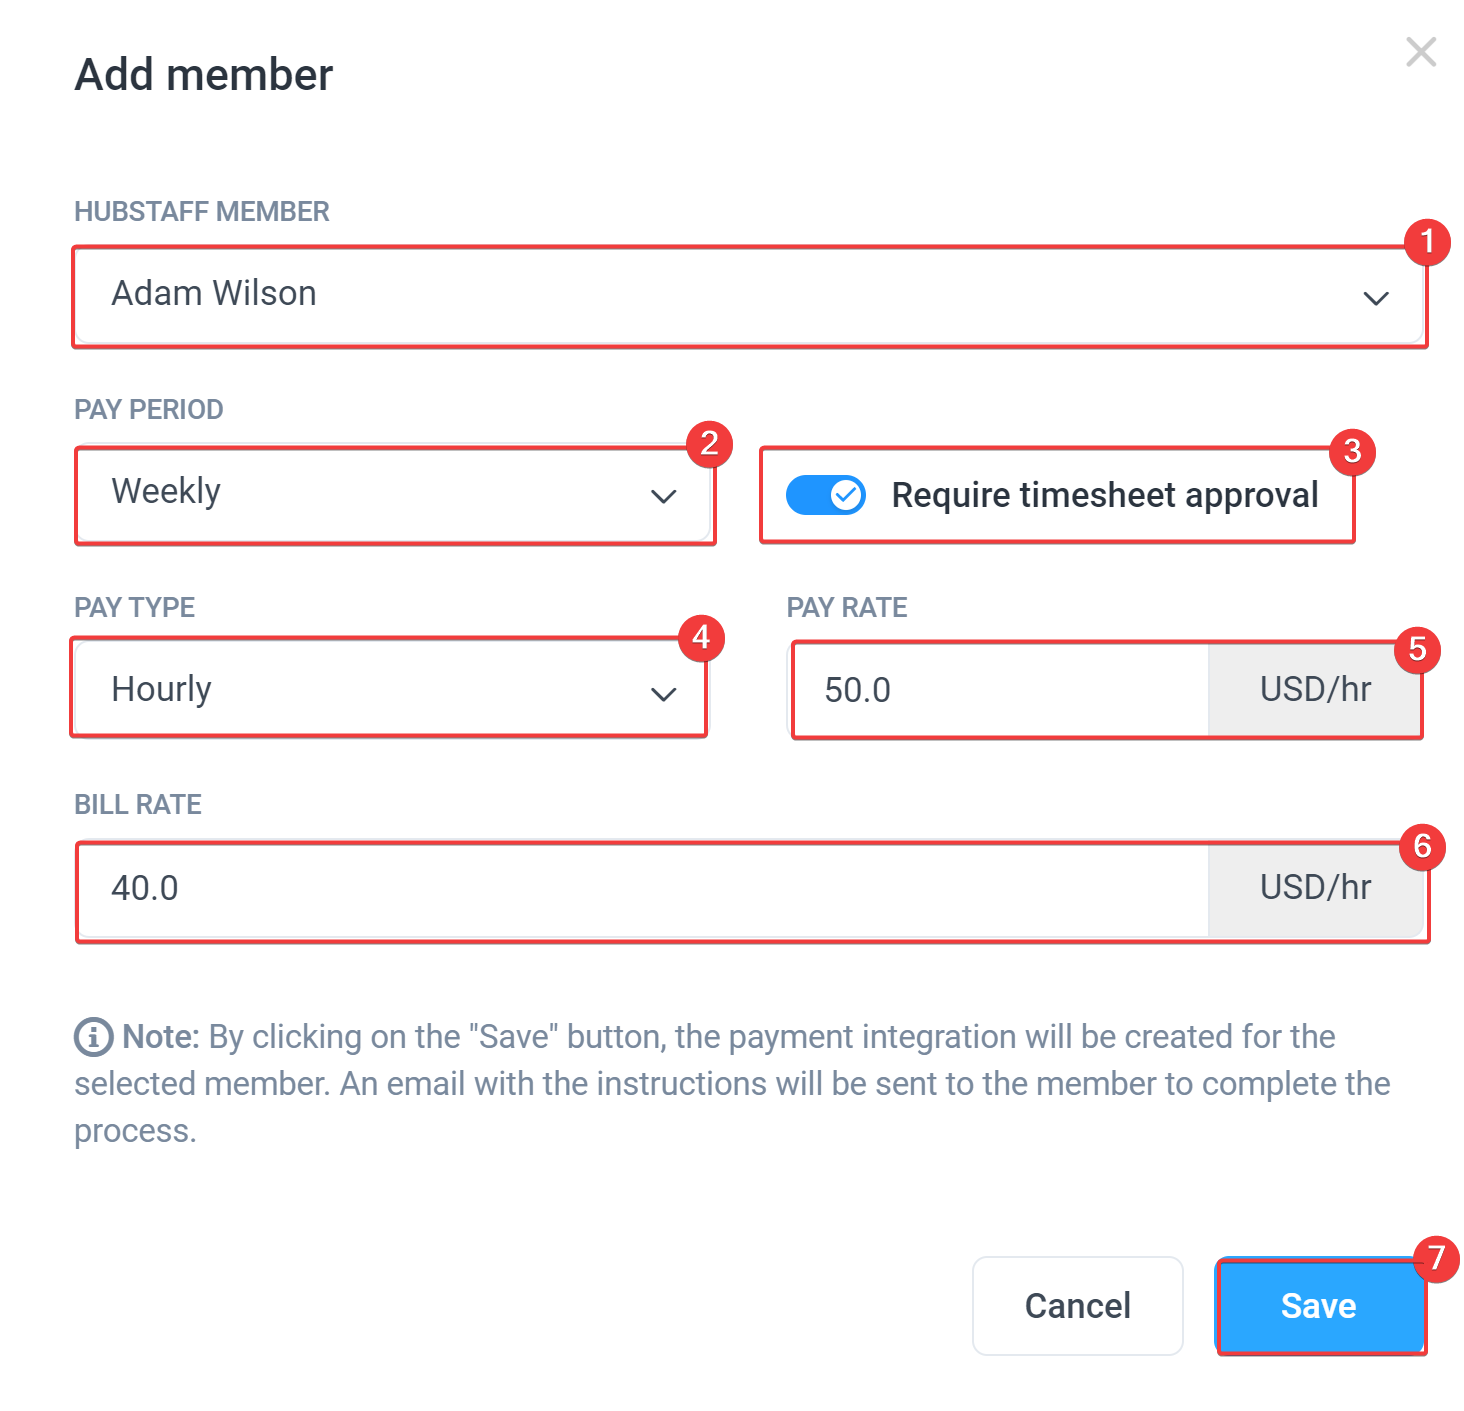Save the new member settings

click(1319, 1306)
